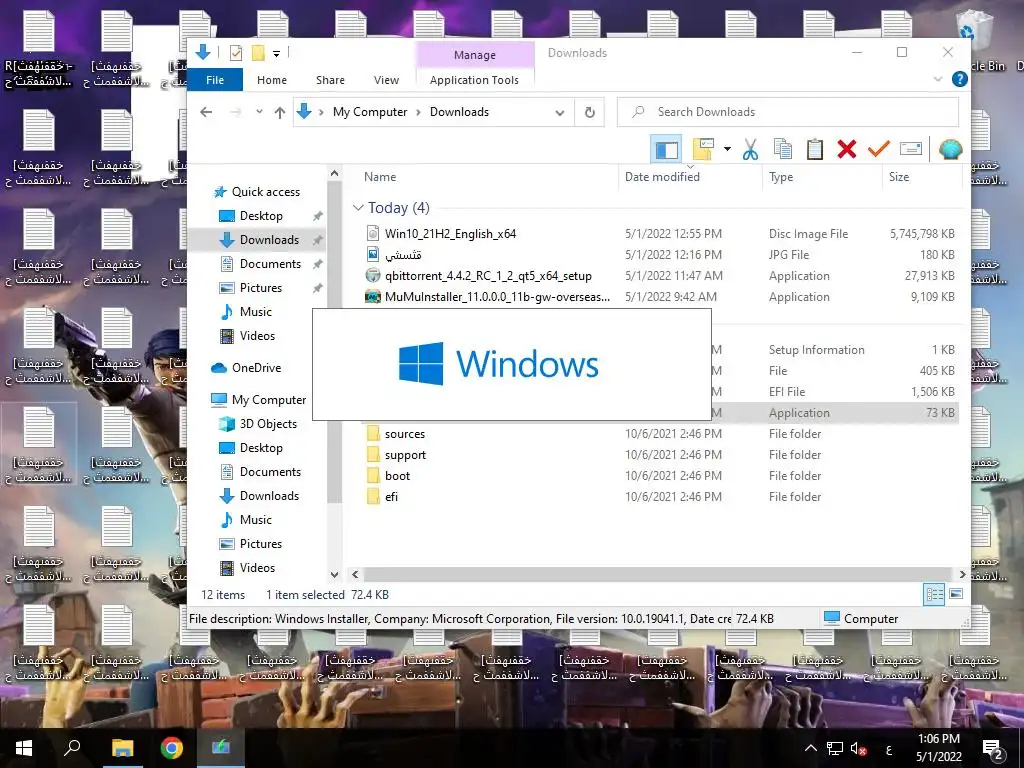
Task: Open Properties with the orange checkmark icon
Action: click(x=878, y=150)
